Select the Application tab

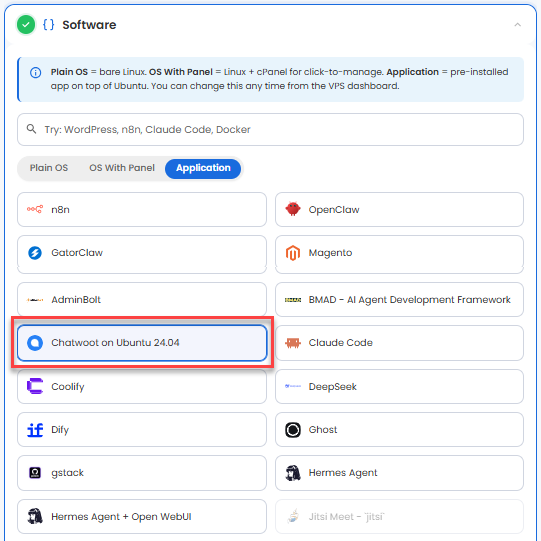tap(203, 169)
